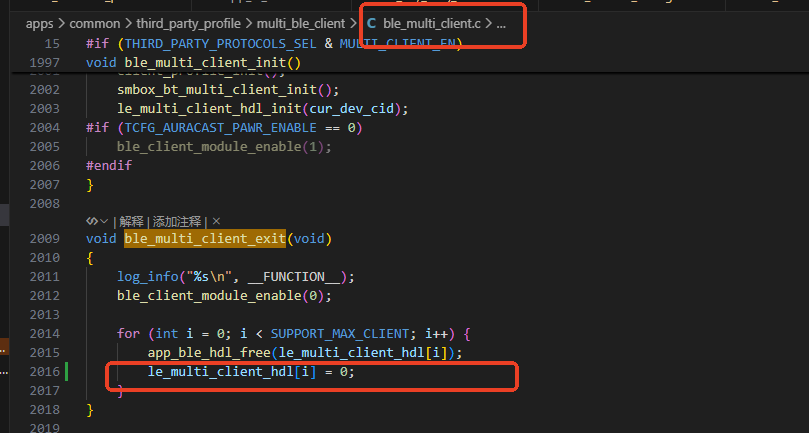The width and height of the screenshot is (809, 433).
Task: Click the opening brace on line 2010
Action: pyautogui.click(x=90, y=258)
